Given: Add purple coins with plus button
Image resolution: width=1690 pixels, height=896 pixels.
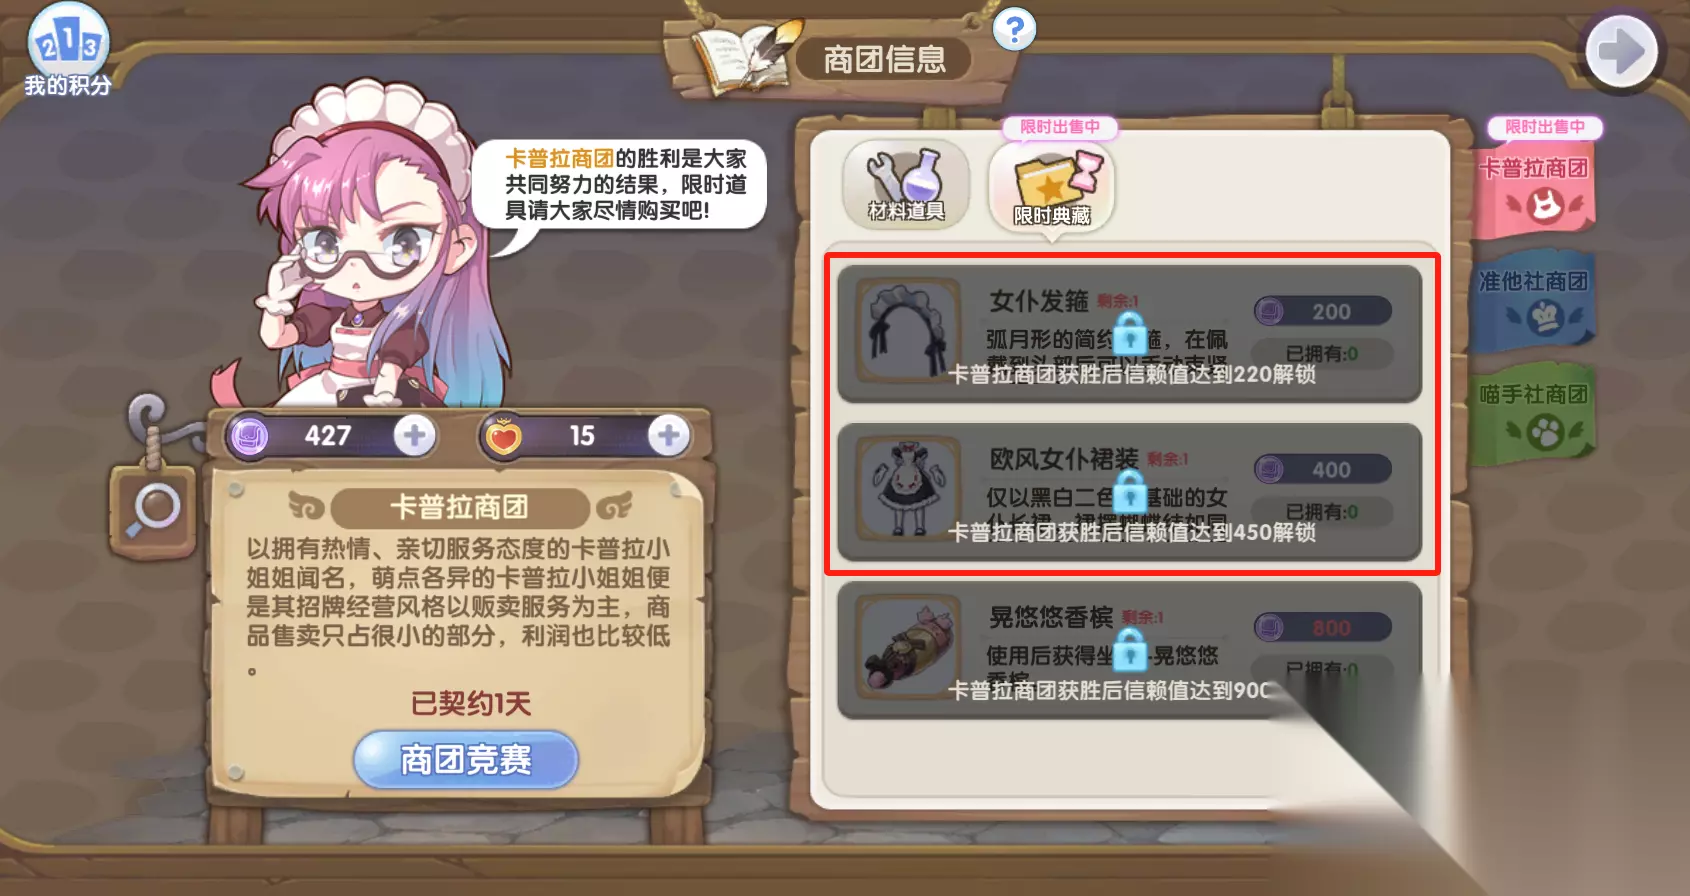Looking at the screenshot, I should tap(414, 435).
